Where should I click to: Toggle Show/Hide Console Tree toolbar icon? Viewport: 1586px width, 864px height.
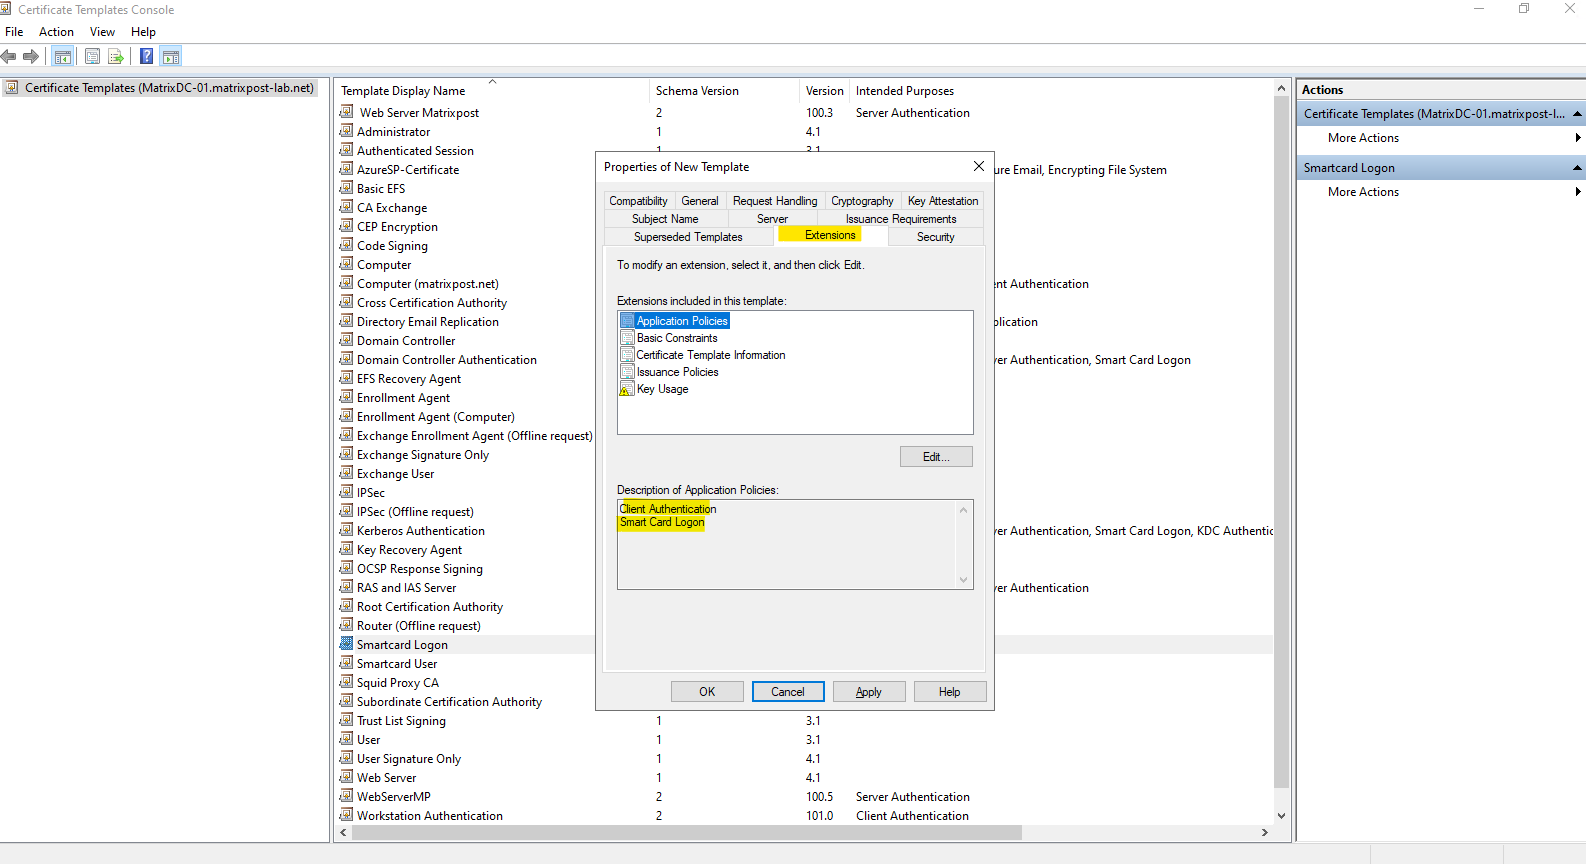tap(63, 57)
